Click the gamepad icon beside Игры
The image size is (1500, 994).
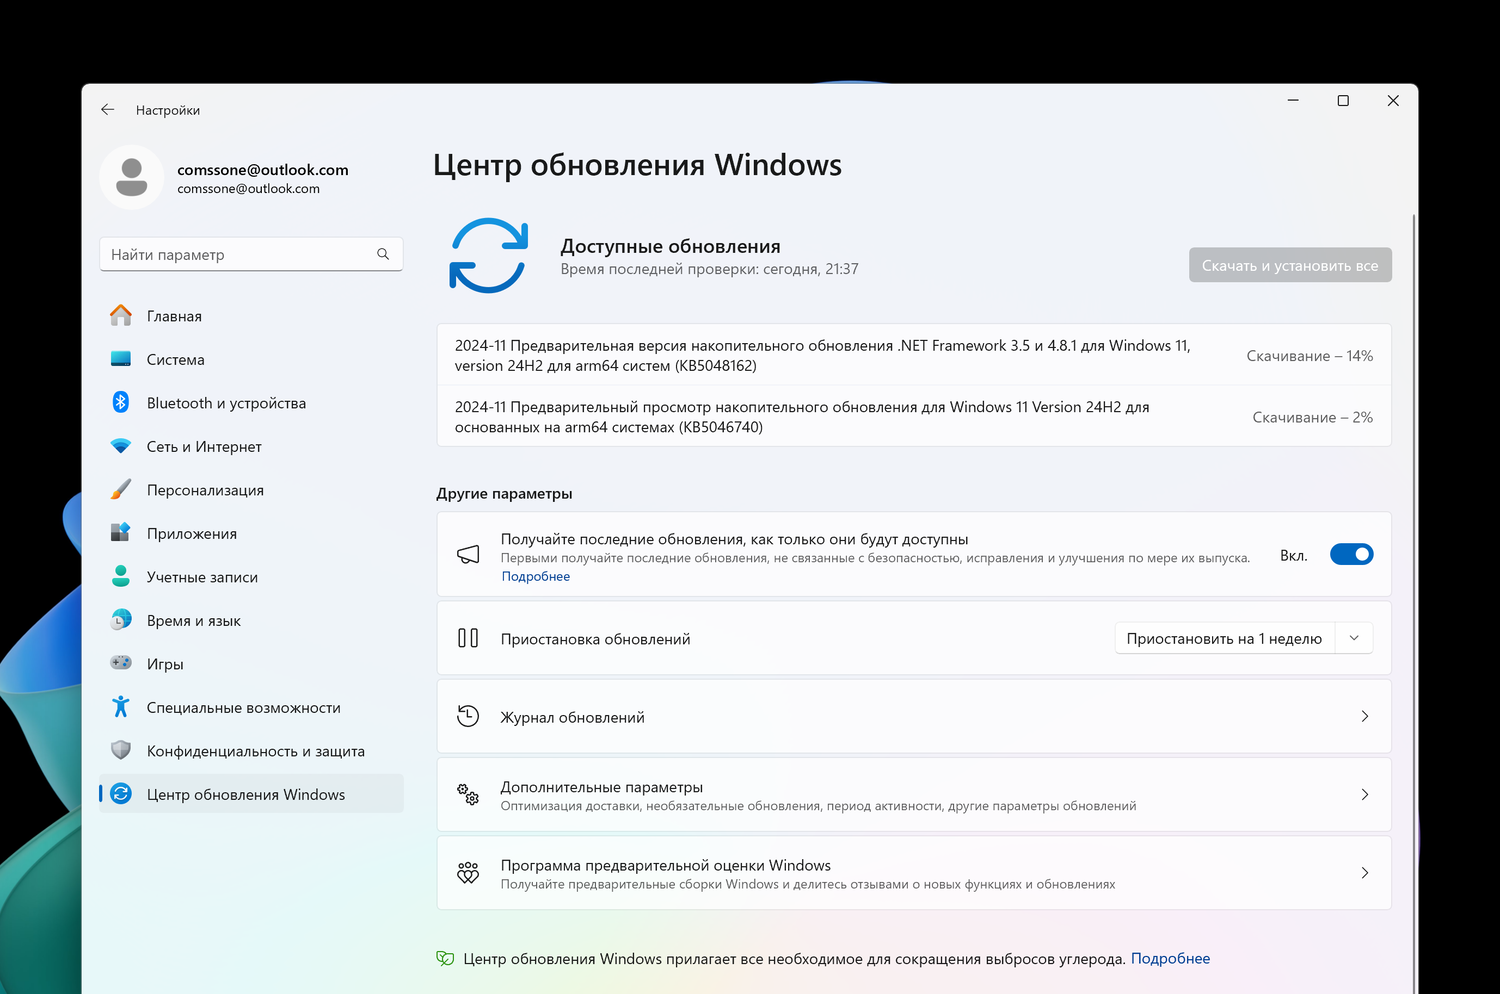coord(121,663)
